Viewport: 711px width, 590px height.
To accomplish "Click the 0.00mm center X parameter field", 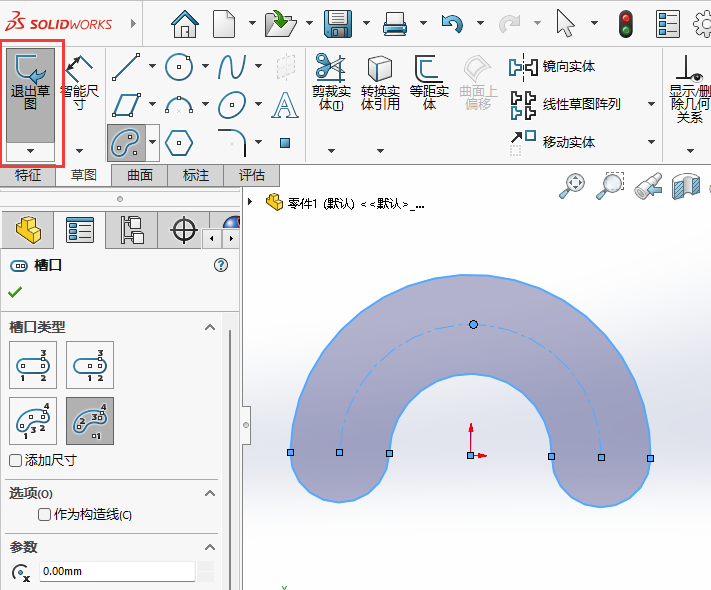I will pos(117,571).
